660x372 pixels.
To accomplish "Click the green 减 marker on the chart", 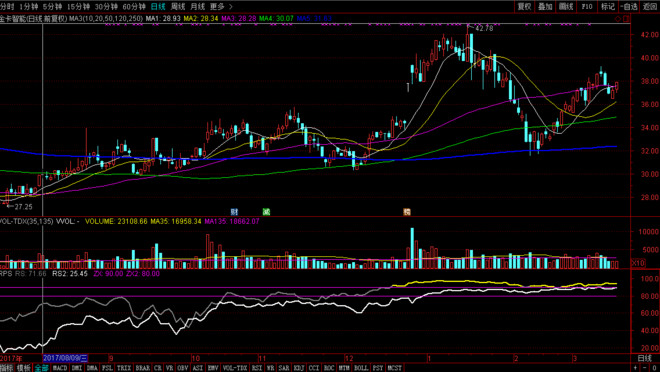I will click(x=266, y=212).
